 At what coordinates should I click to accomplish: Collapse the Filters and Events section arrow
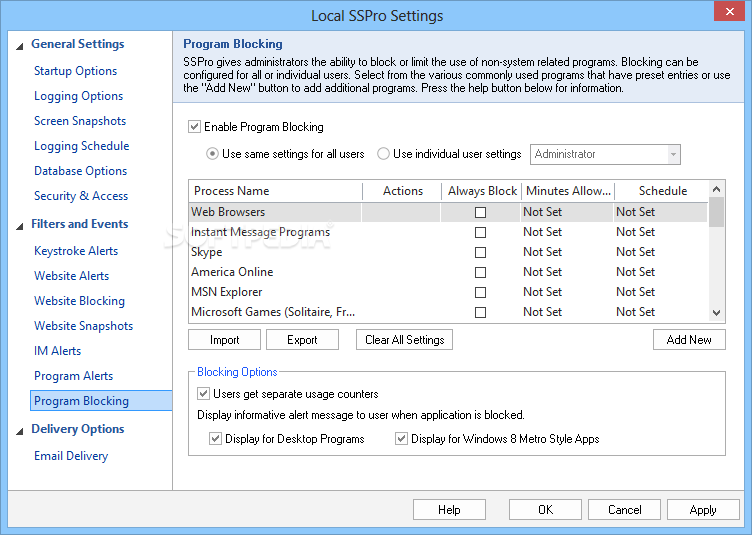(x=19, y=225)
